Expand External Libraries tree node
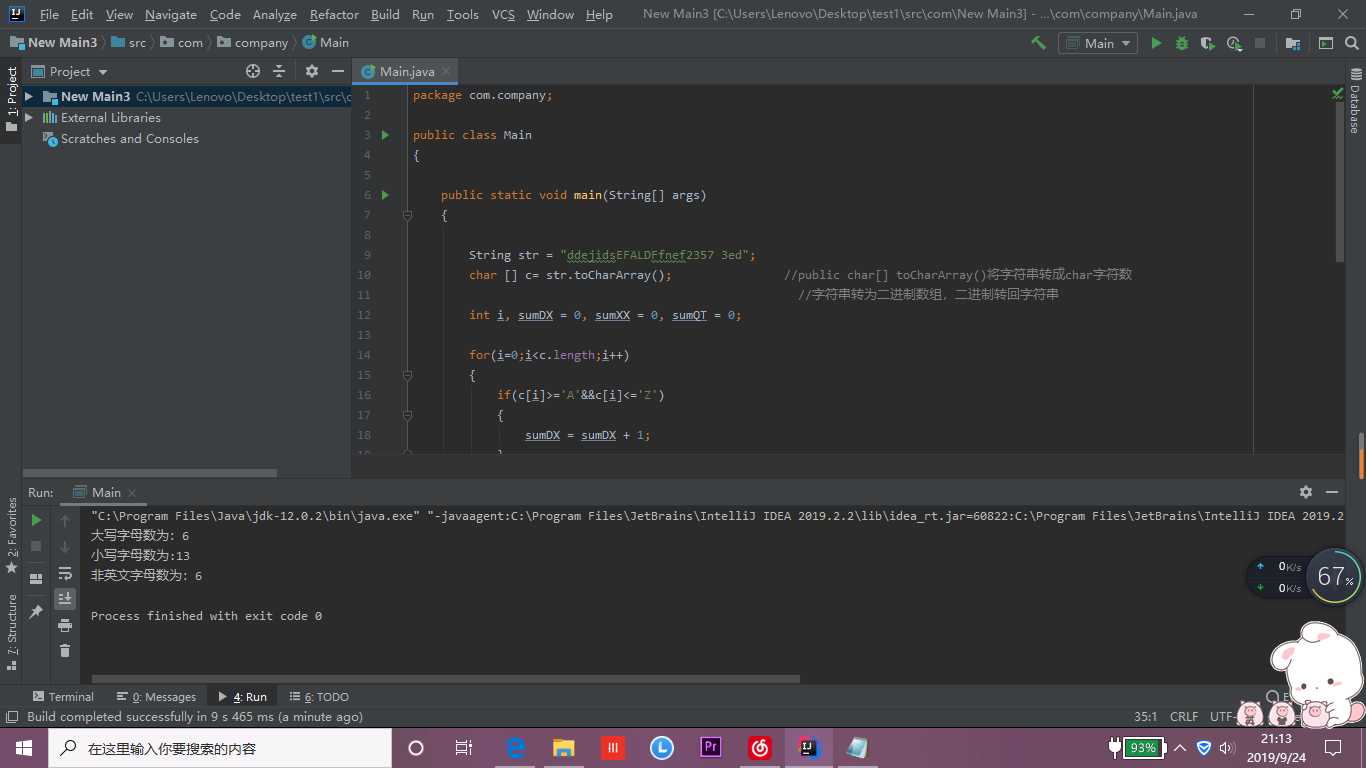This screenshot has height=768, width=1366. [x=29, y=118]
